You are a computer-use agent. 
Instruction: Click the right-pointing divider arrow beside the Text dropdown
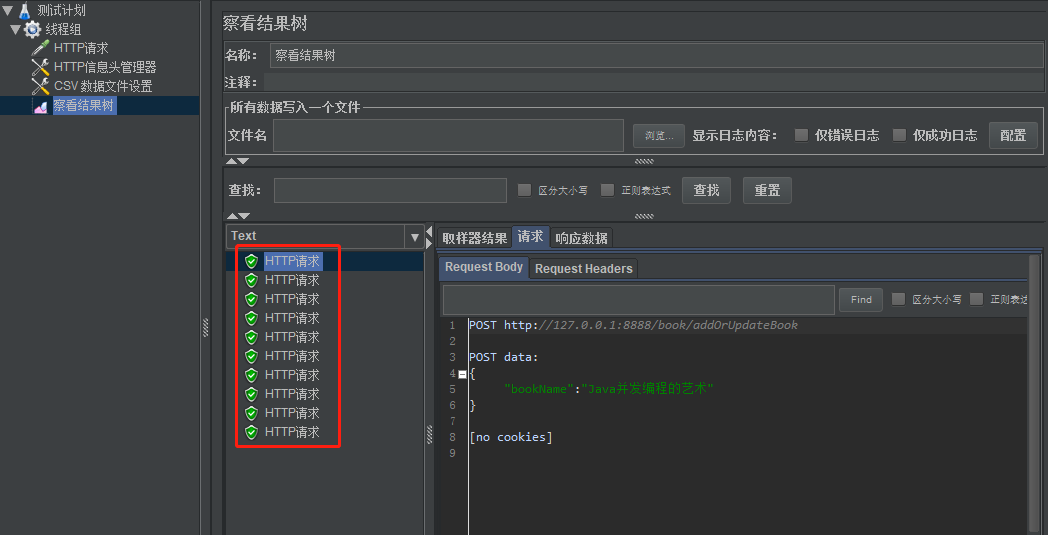pos(430,244)
